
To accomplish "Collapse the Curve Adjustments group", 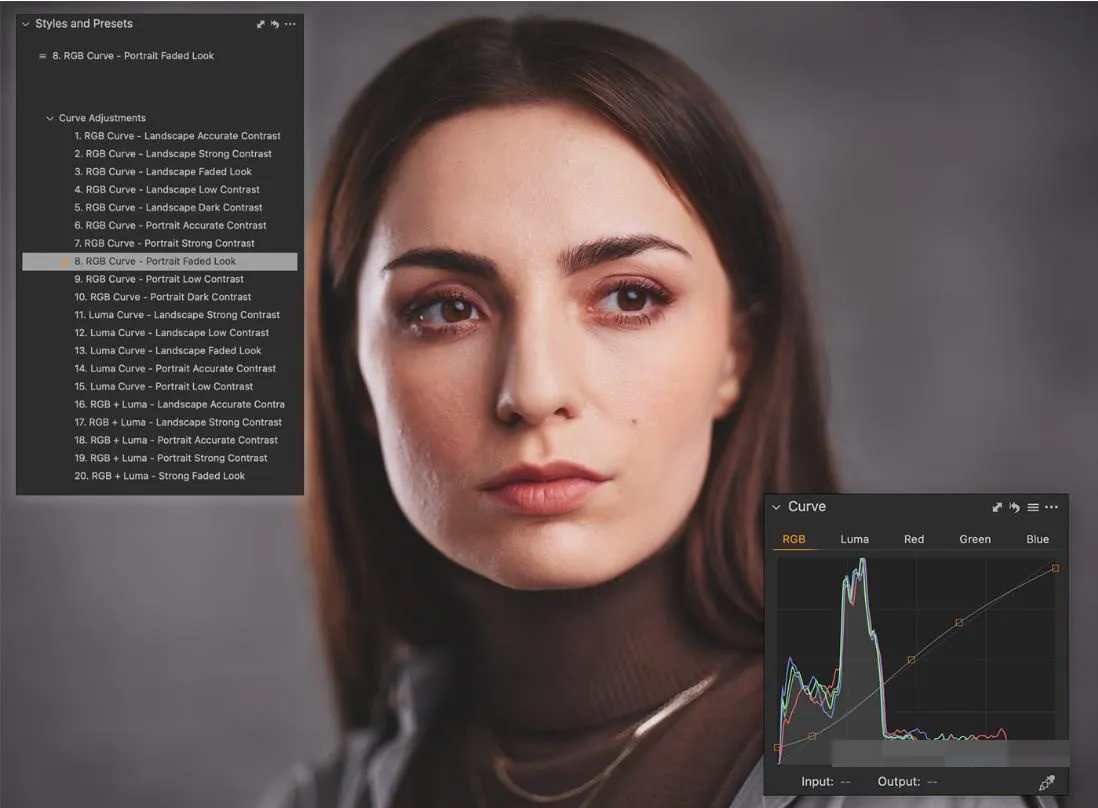I will tap(49, 118).
